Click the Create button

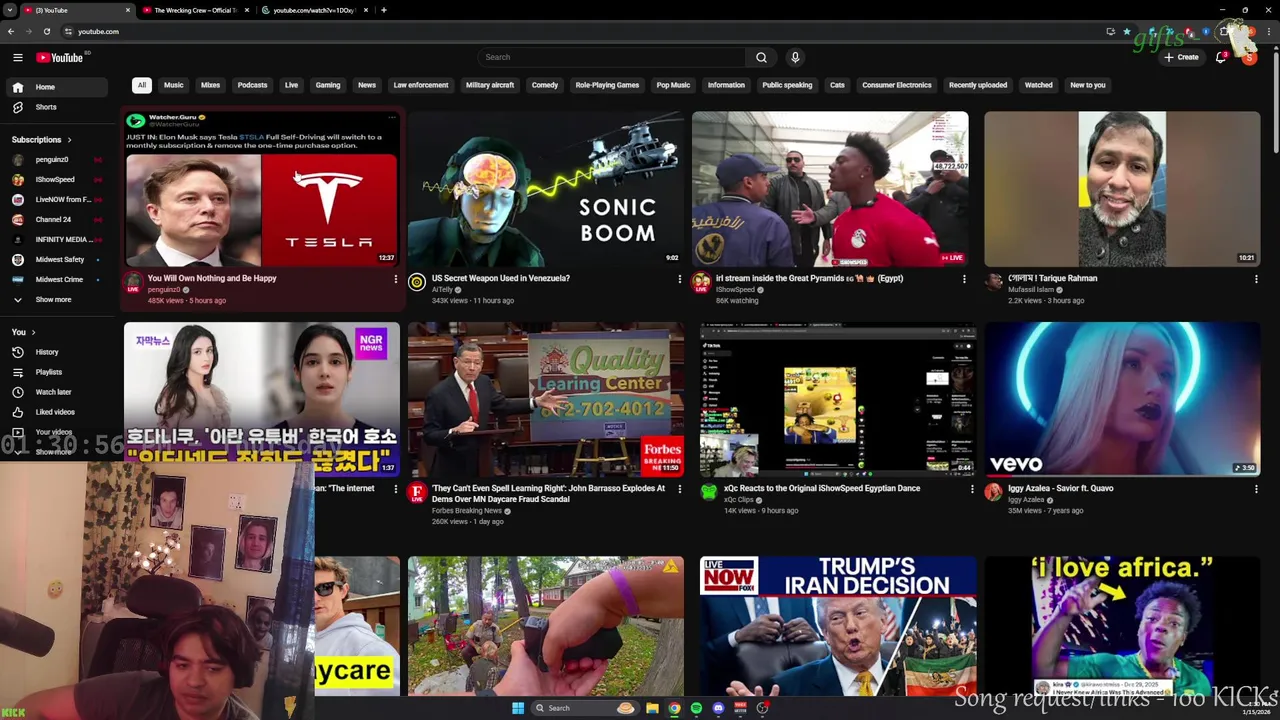(1181, 57)
